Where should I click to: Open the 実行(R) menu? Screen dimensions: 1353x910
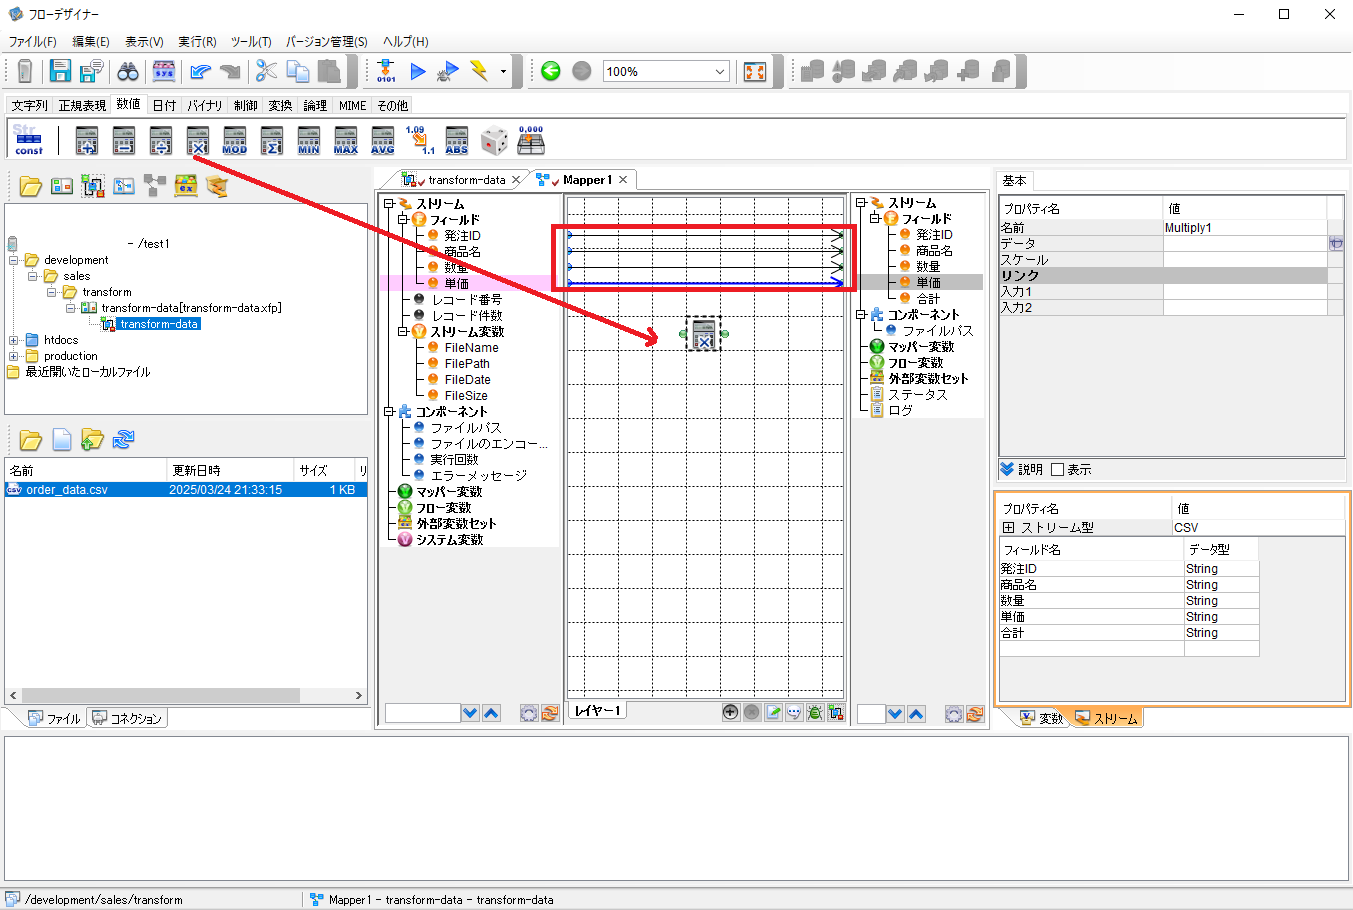197,42
